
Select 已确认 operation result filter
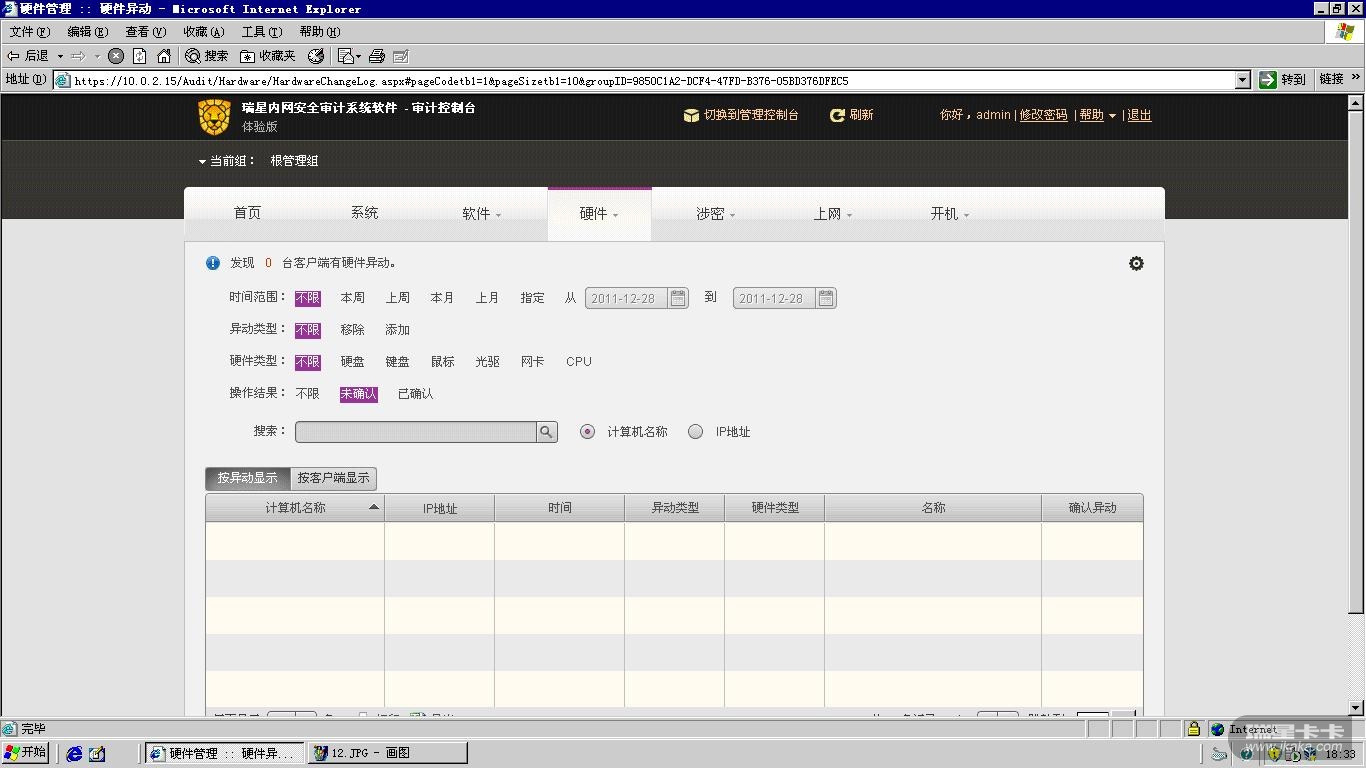pos(415,394)
